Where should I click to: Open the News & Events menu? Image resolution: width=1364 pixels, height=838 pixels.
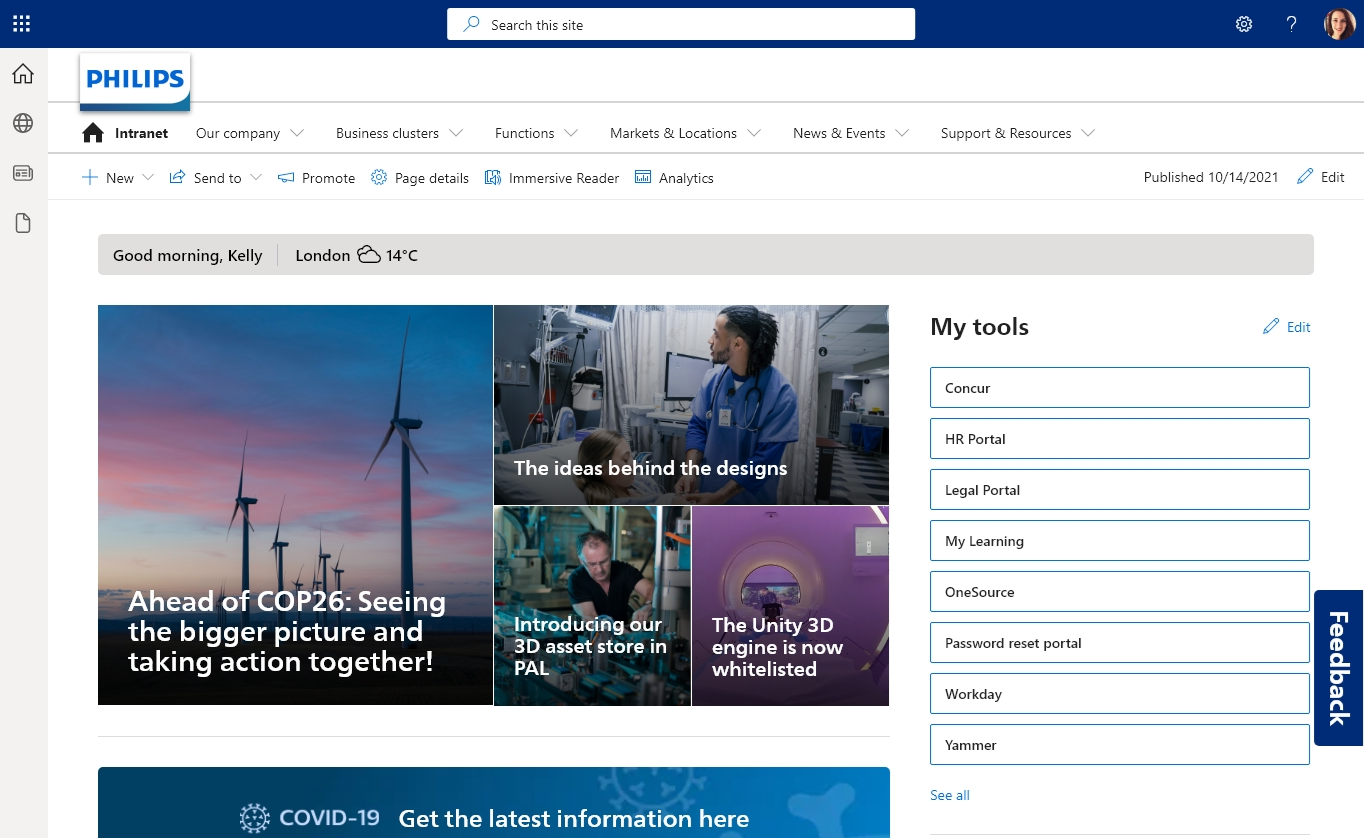click(839, 133)
